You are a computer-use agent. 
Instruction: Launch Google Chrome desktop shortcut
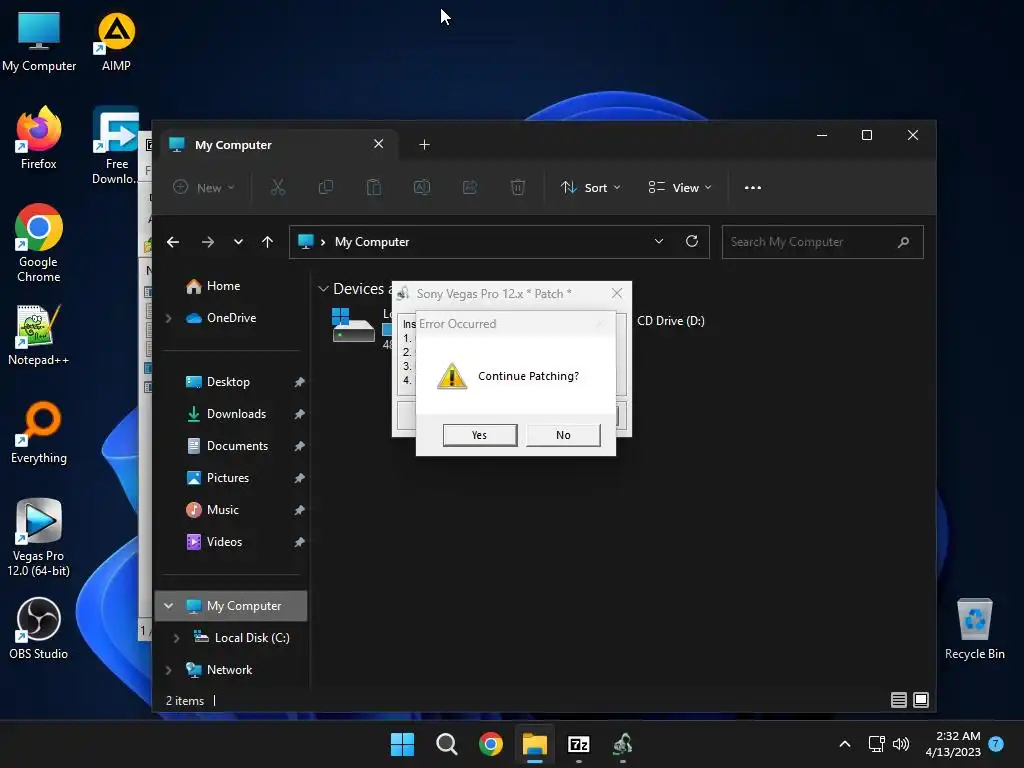click(39, 243)
